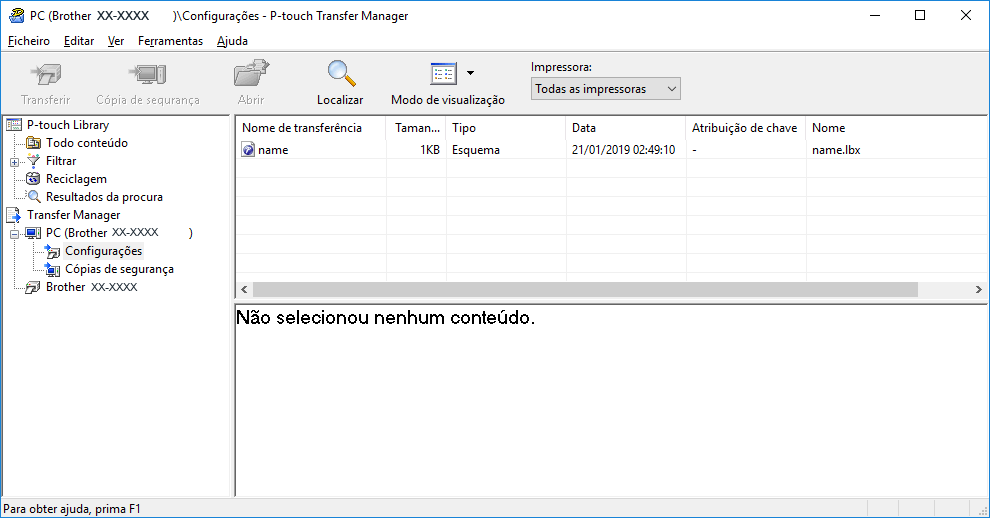Select Cópias de segurança folder
Screen dimensions: 990x518
[x=119, y=269]
